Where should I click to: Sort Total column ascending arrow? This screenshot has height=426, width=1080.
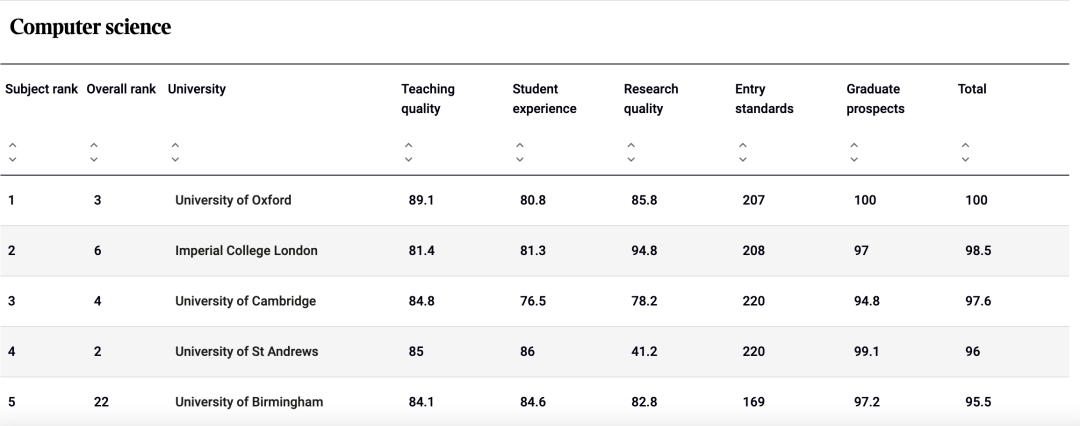[x=965, y=145]
